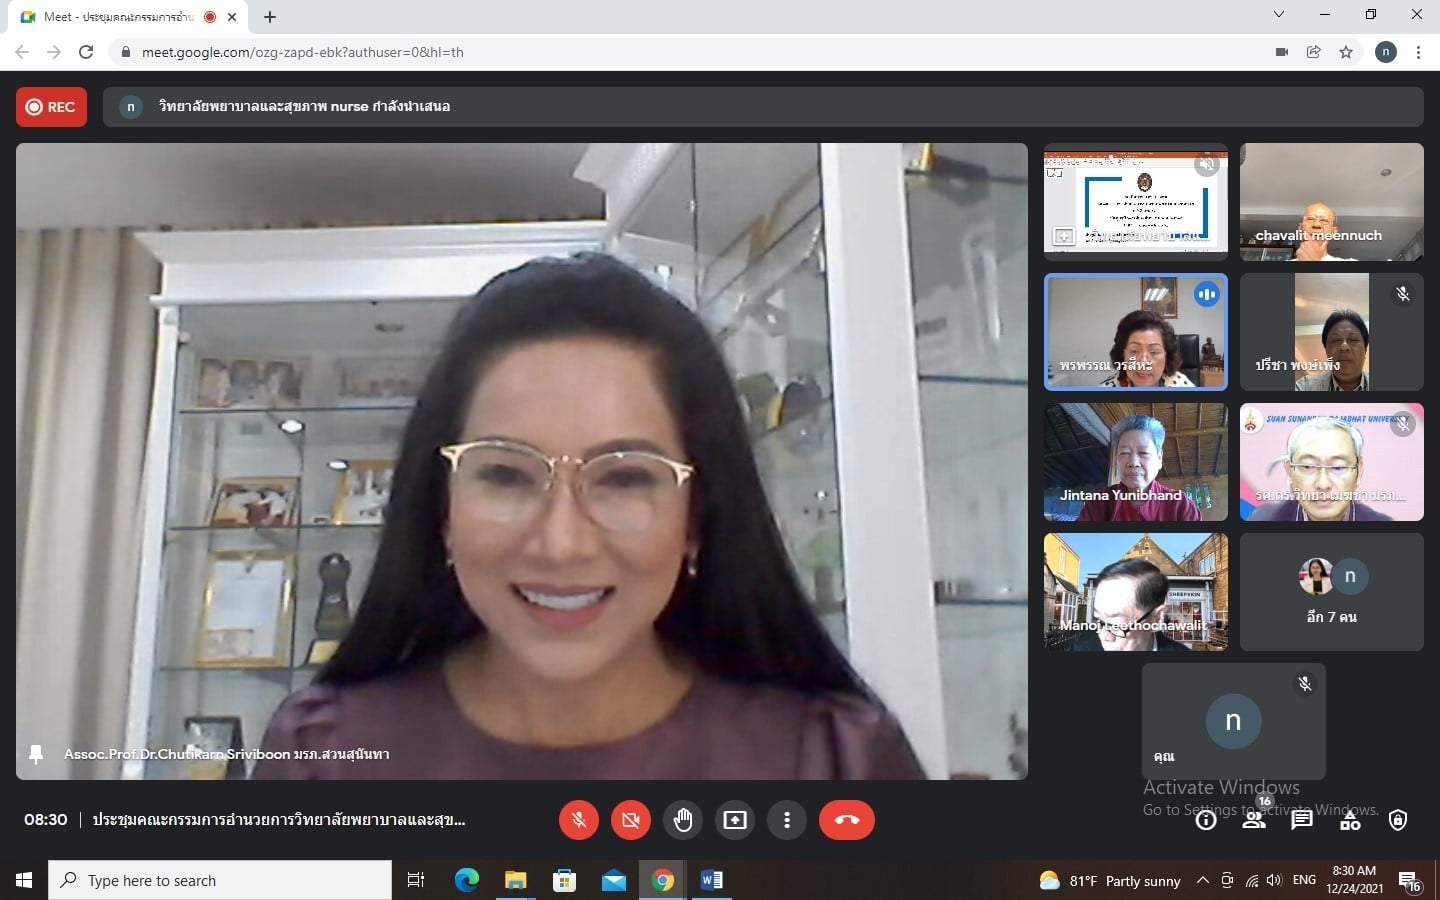Open the Activities icon
This screenshot has width=1440, height=900.
pos(1350,821)
